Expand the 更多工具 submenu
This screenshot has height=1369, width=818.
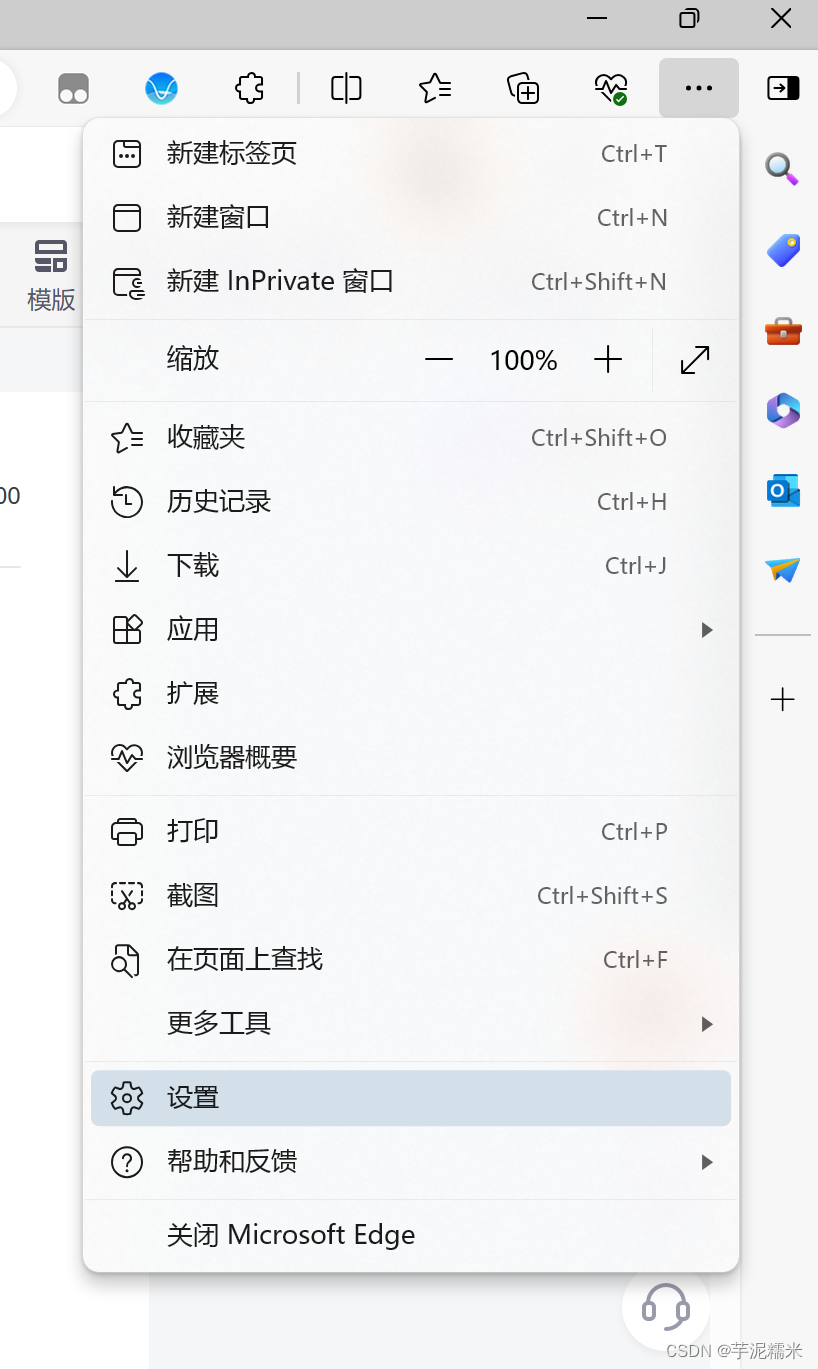pyautogui.click(x=411, y=1023)
